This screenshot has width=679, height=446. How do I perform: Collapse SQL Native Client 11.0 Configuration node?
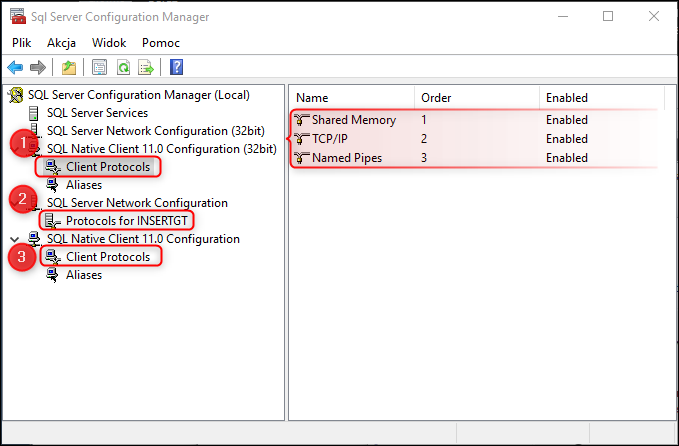14,239
